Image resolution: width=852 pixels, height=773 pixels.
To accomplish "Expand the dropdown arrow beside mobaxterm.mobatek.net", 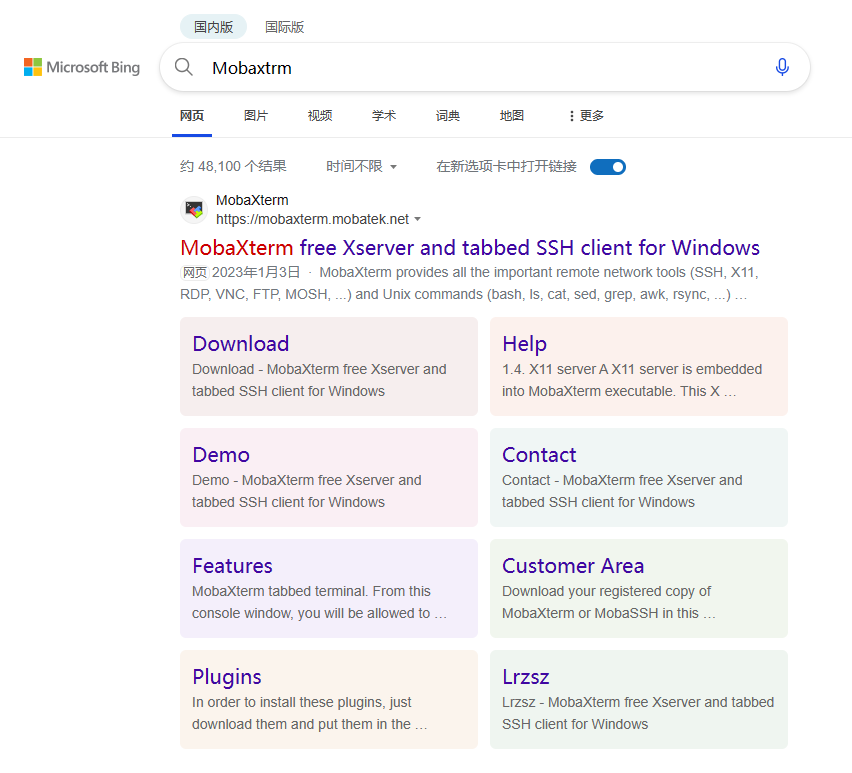I will coord(418,219).
